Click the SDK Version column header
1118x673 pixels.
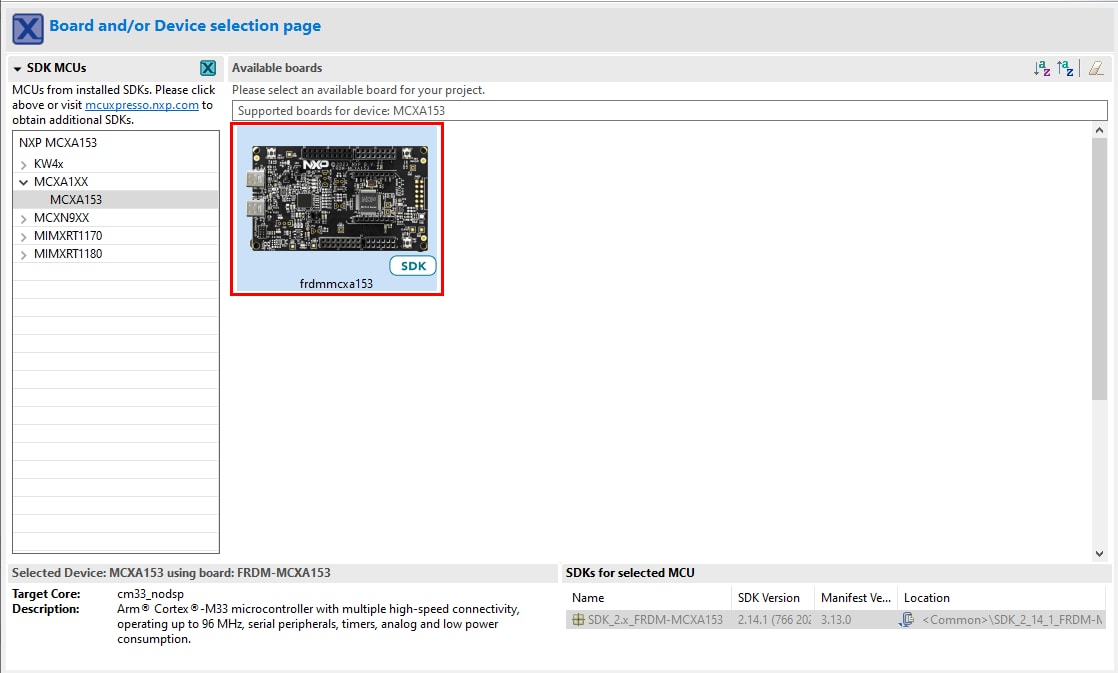(x=768, y=598)
